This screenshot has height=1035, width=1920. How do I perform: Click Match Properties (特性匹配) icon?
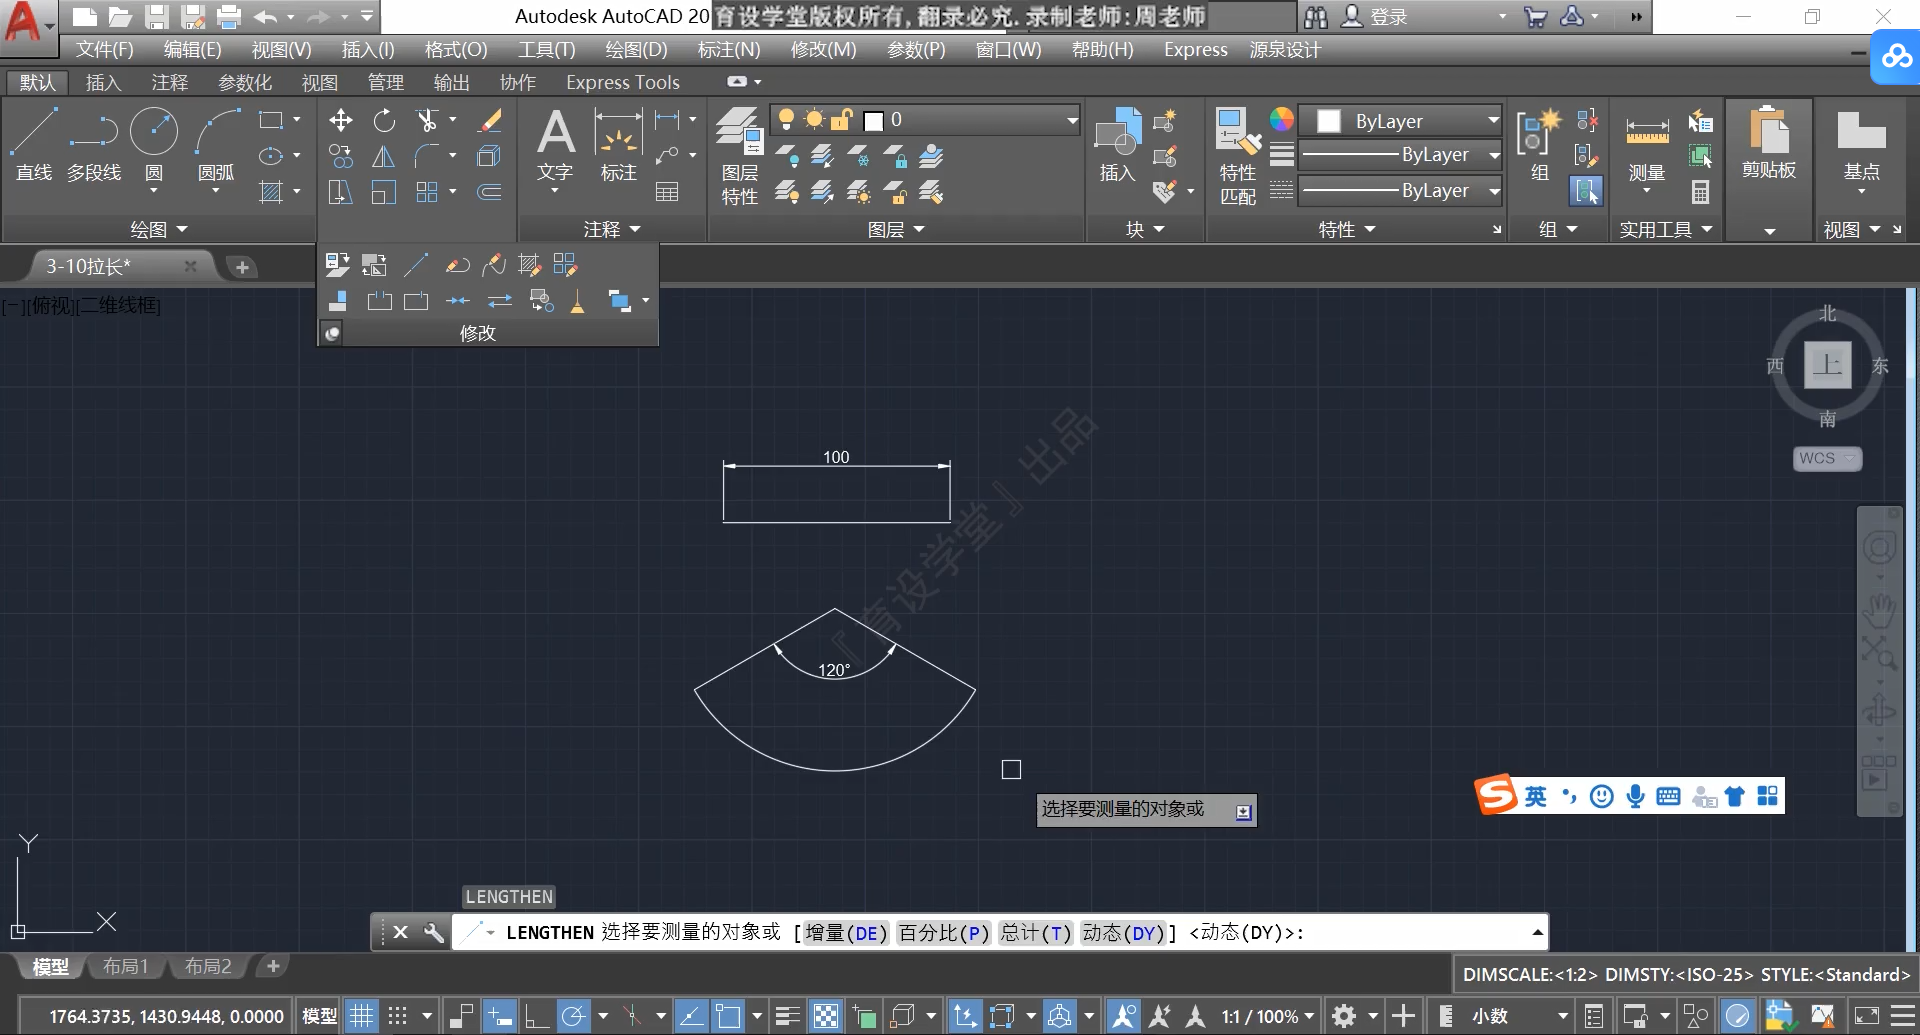tap(1238, 156)
